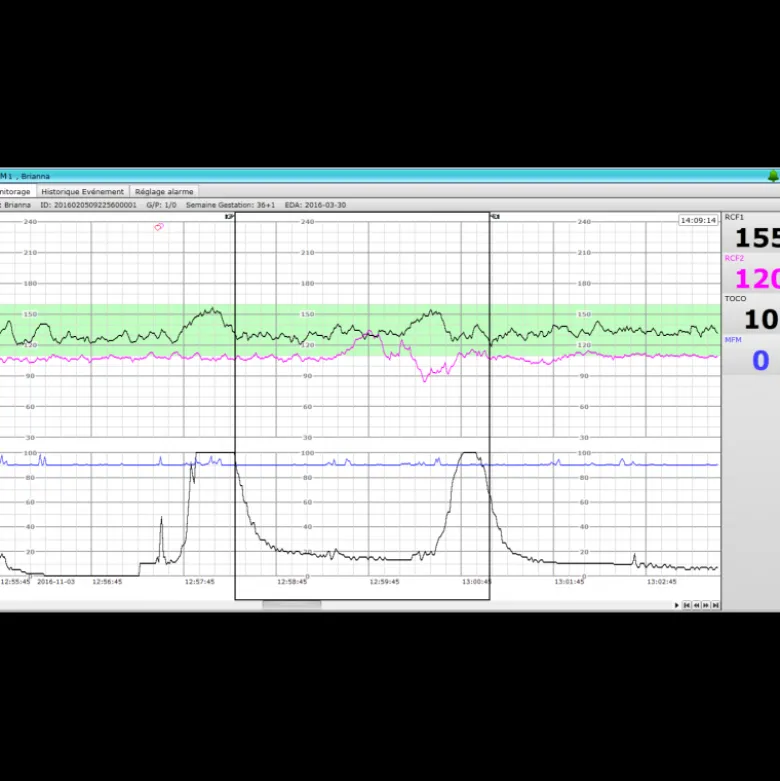Fast-forward the trace with the double-right arrows
Viewport: 780px width, 781px height.
click(706, 605)
